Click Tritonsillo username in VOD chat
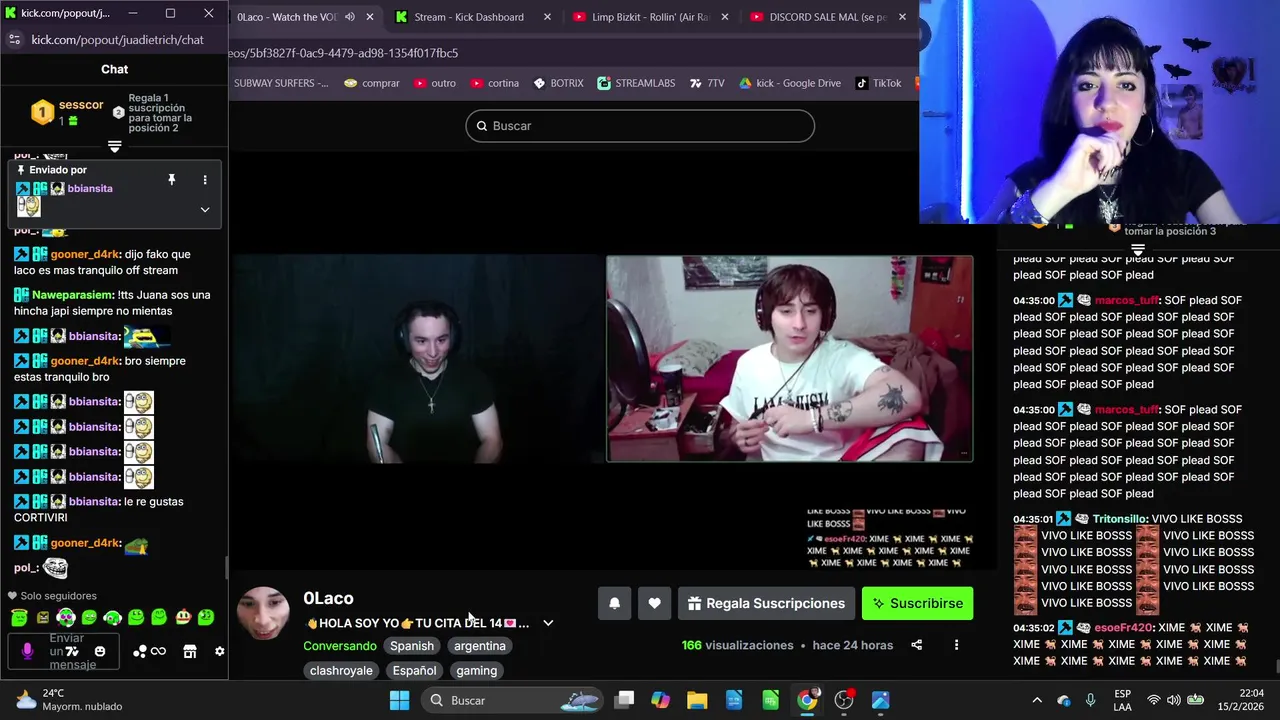The height and width of the screenshot is (720, 1280). tap(1120, 519)
